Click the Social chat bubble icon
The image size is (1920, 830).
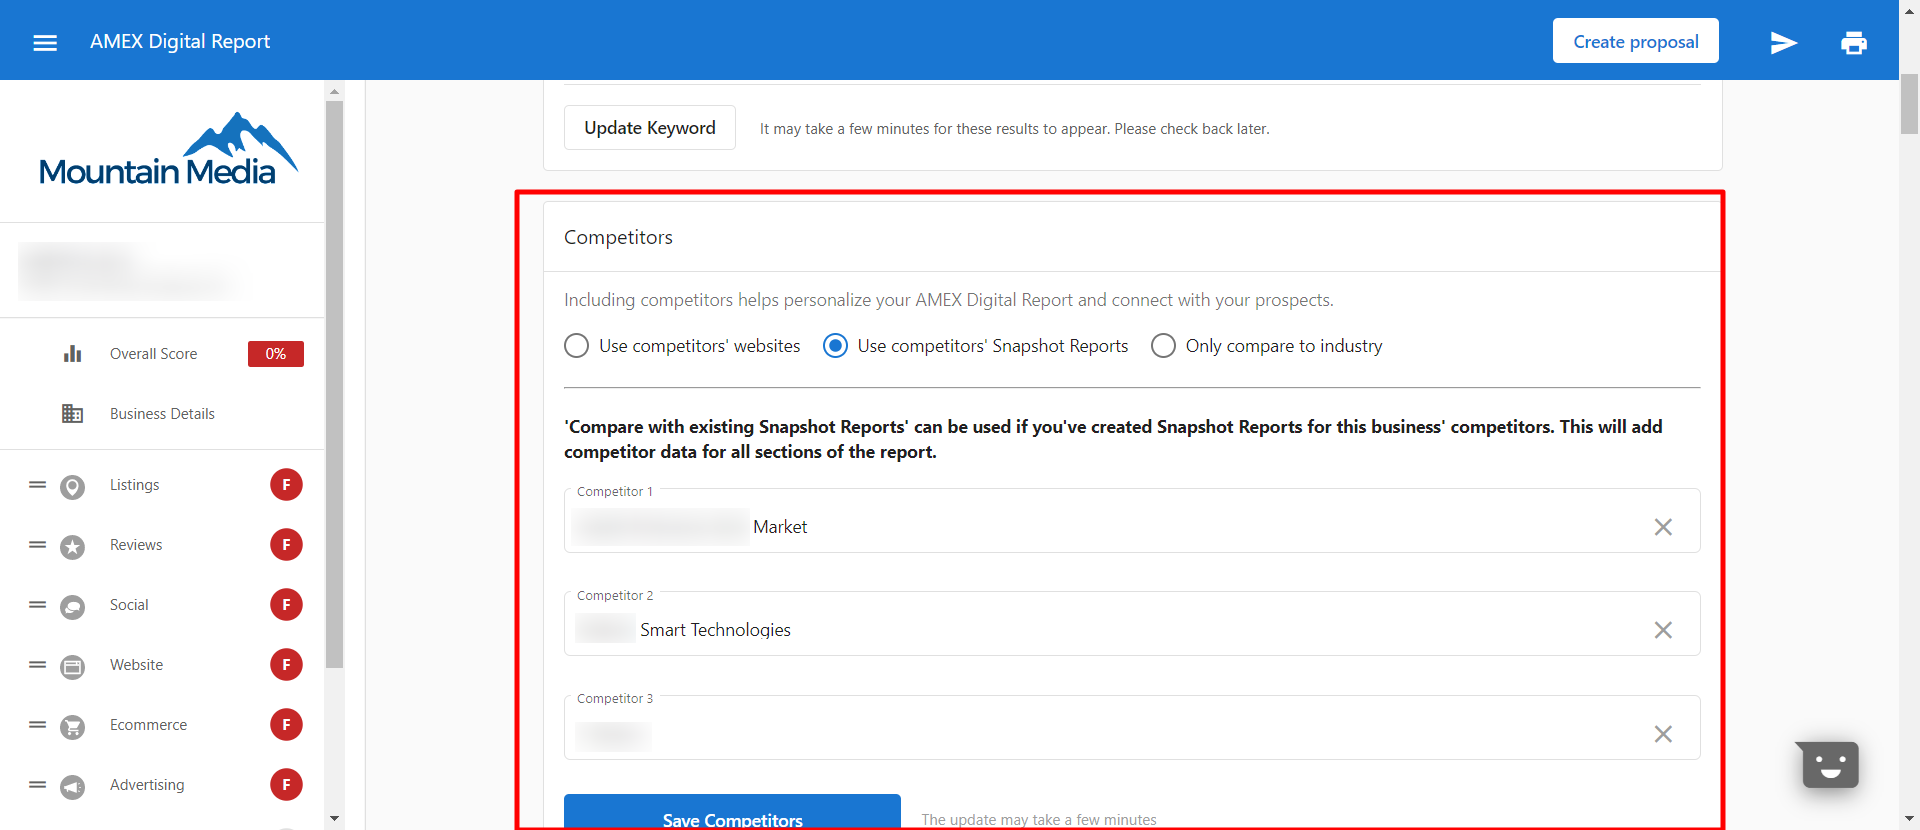(x=72, y=607)
